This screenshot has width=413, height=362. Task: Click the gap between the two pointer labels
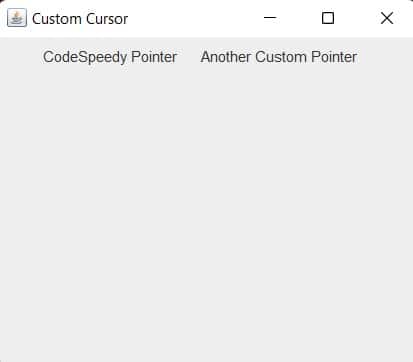coord(189,57)
